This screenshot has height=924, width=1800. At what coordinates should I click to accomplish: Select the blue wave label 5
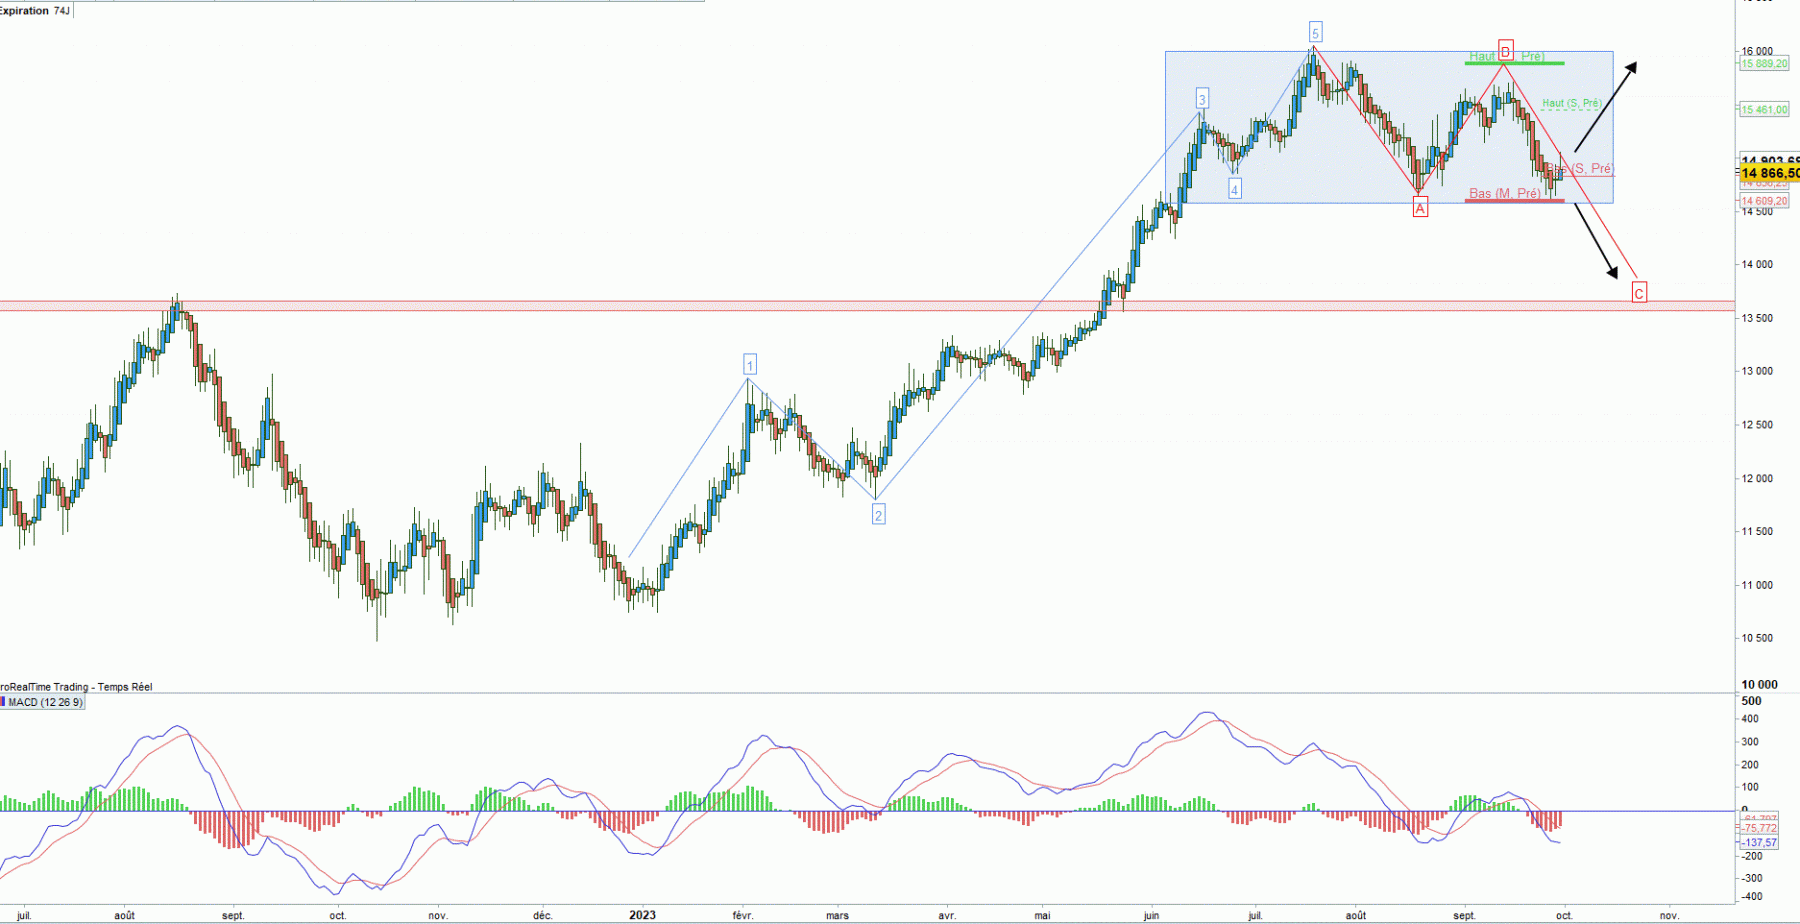[1316, 33]
